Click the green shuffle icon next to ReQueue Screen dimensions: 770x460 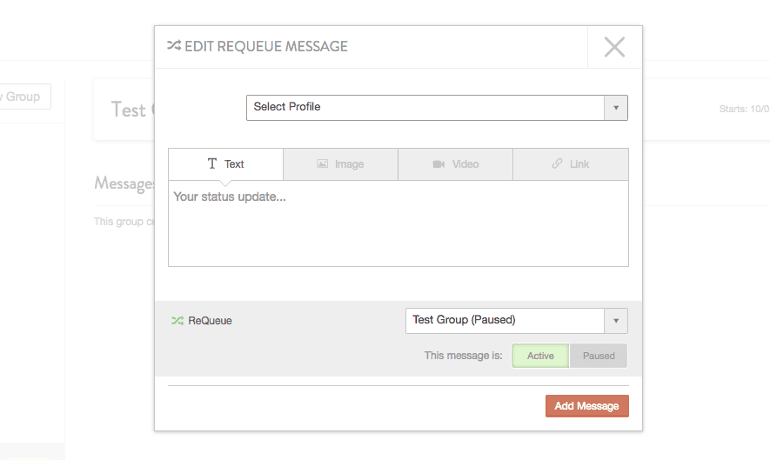[x=177, y=321]
